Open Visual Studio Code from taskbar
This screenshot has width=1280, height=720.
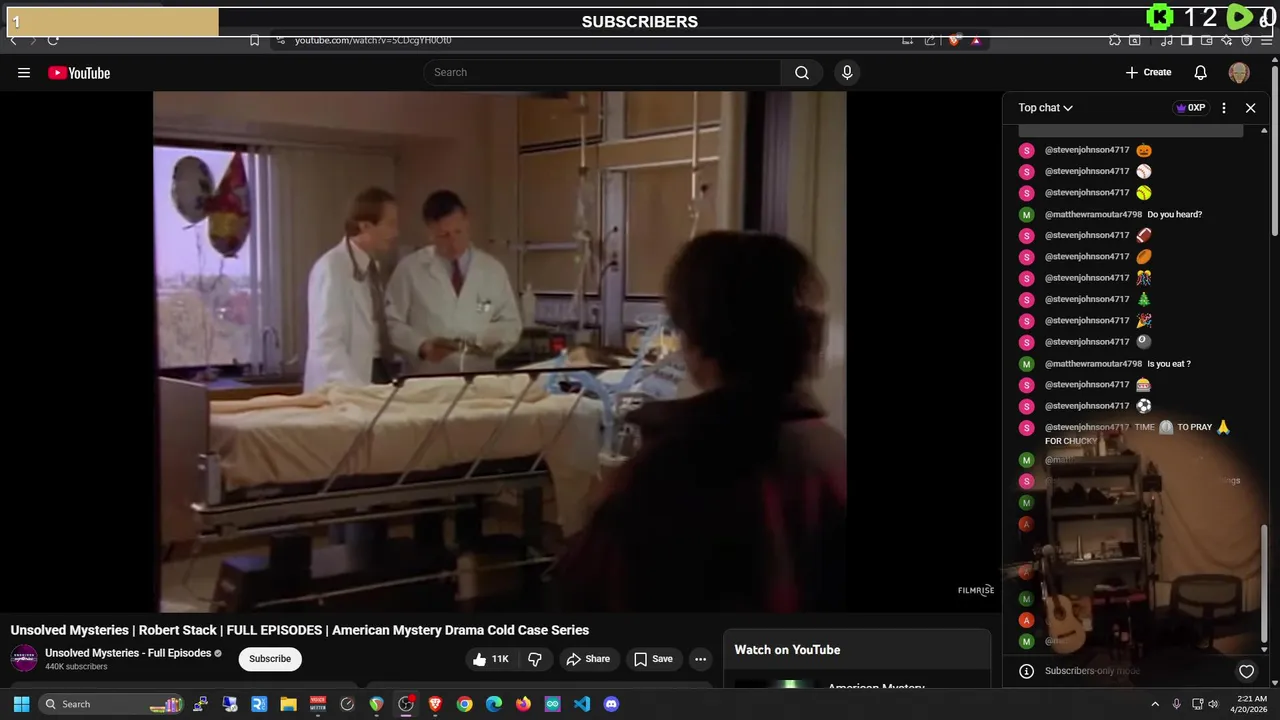tap(582, 704)
